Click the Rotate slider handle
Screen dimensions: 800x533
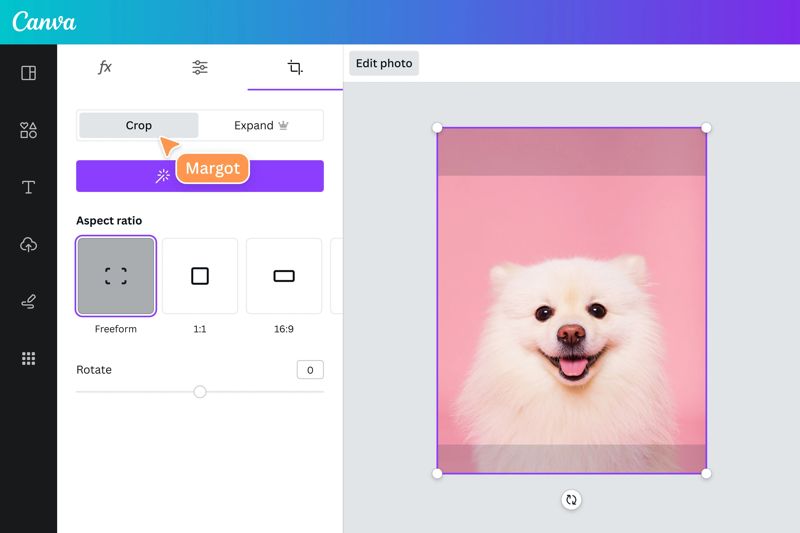click(x=200, y=392)
